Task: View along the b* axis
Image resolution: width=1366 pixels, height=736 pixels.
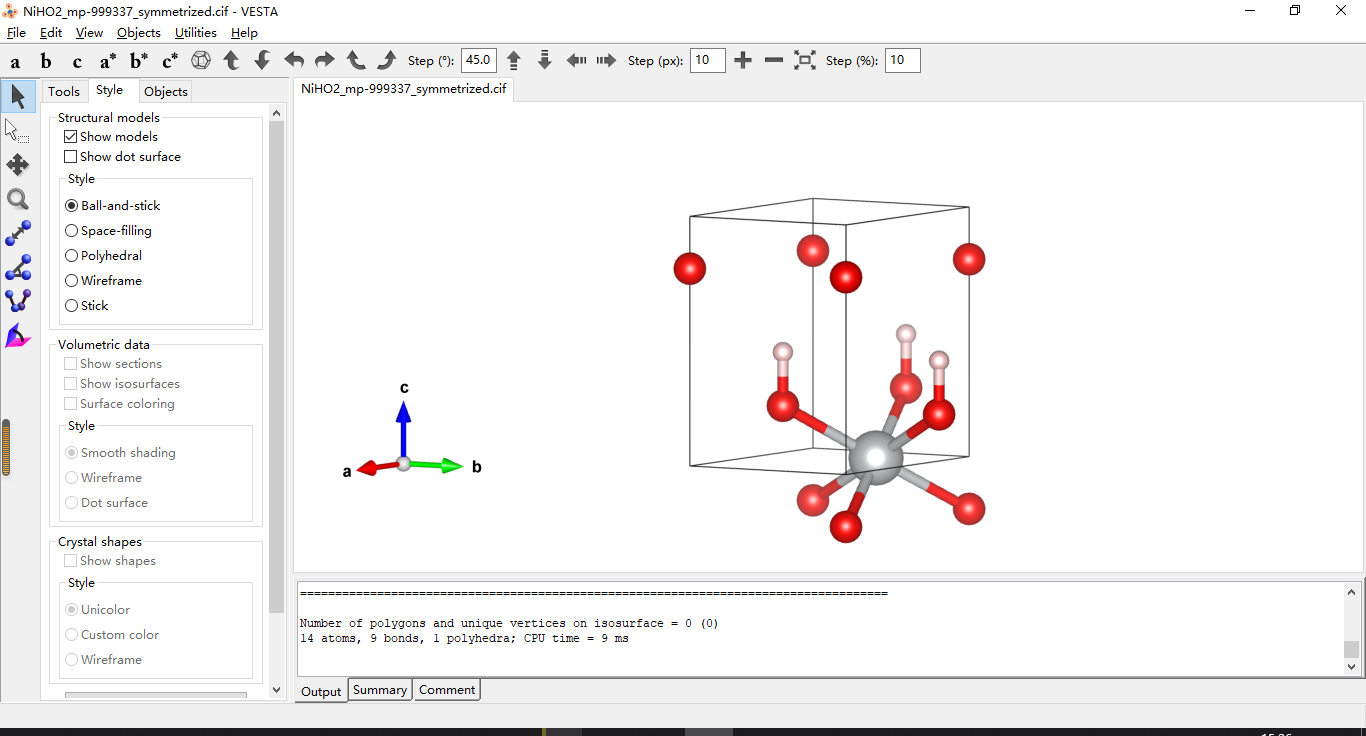Action: click(x=139, y=61)
